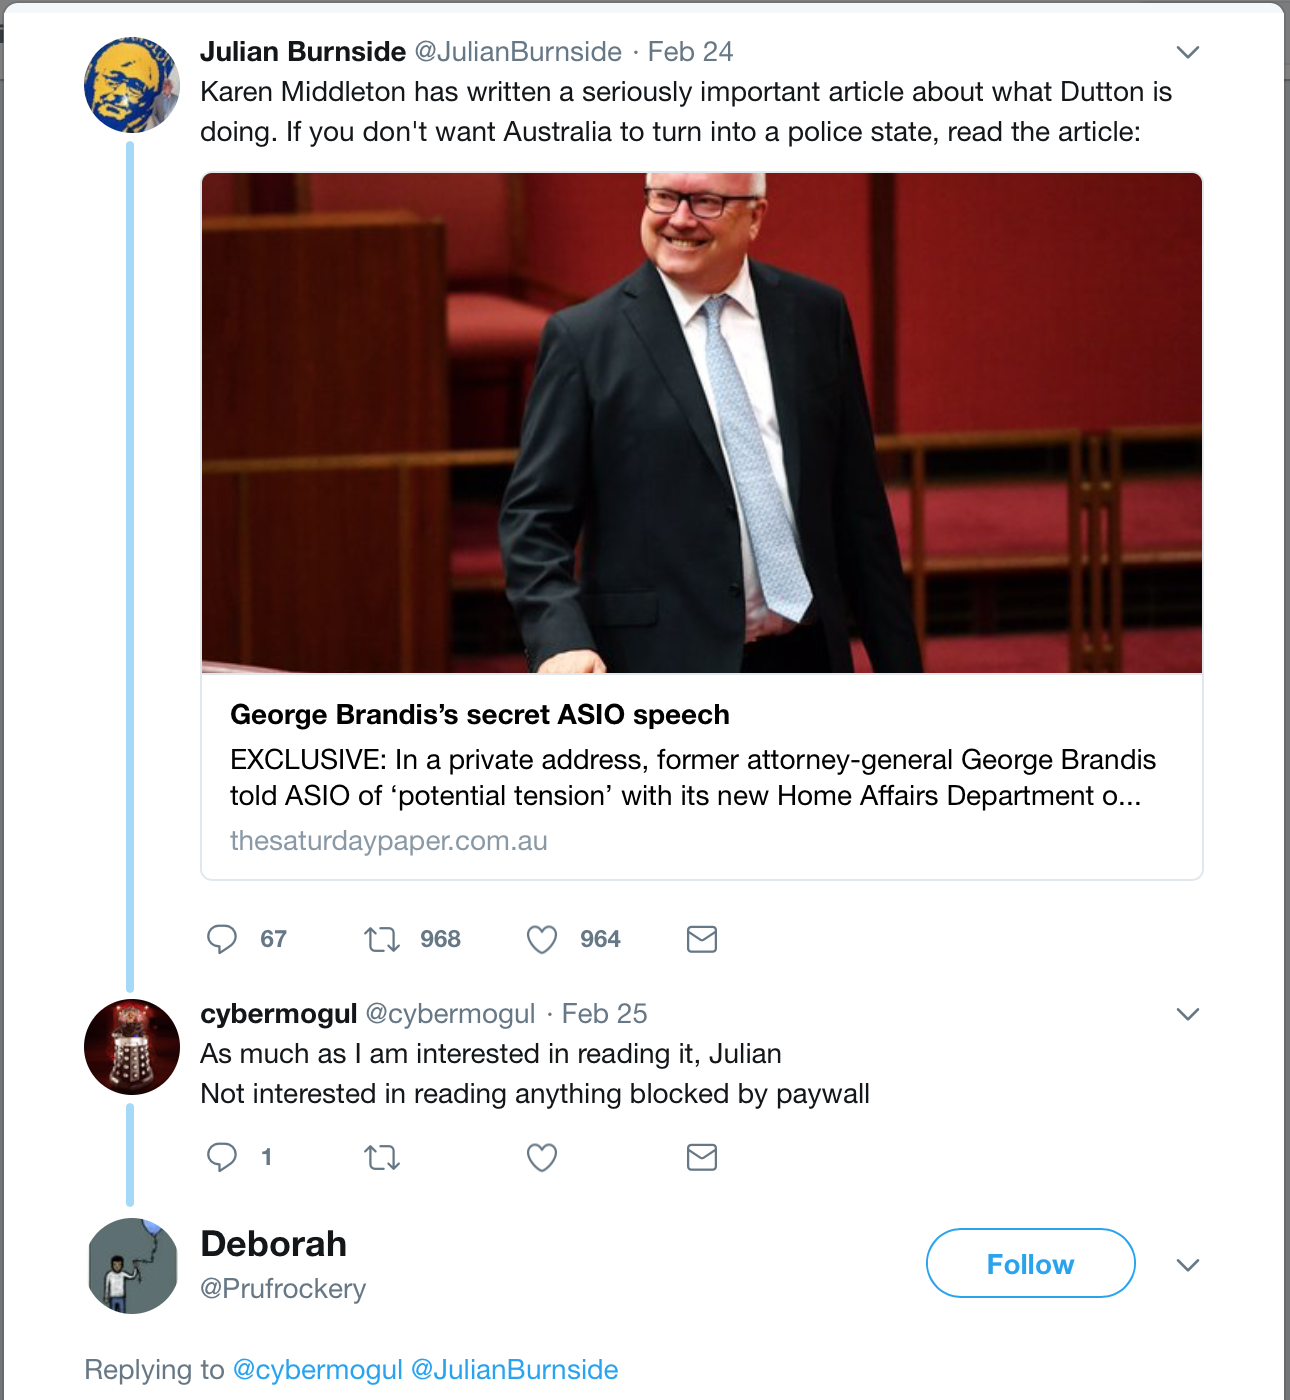Open "George Brandis's secret ASIO speech" headline
This screenshot has height=1400, width=1290.
tap(479, 715)
